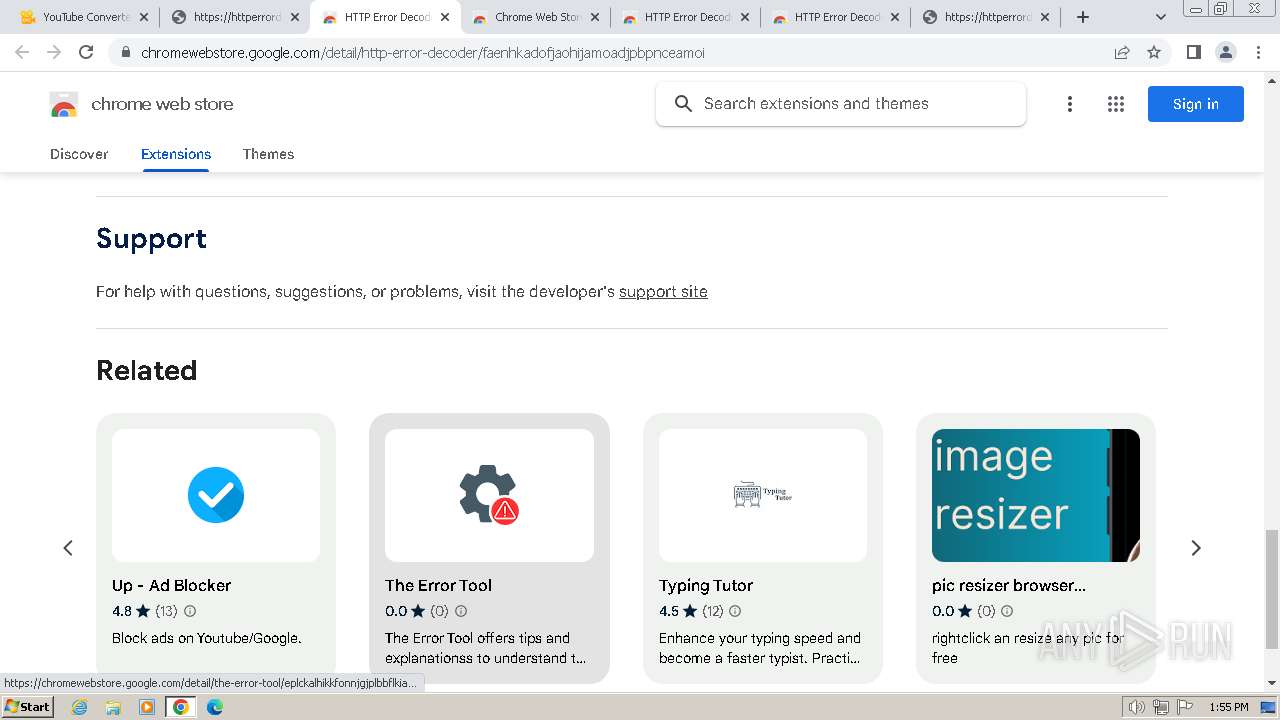The width and height of the screenshot is (1280, 720).
Task: Click The Error Tool gear thumbnail
Action: coord(489,495)
